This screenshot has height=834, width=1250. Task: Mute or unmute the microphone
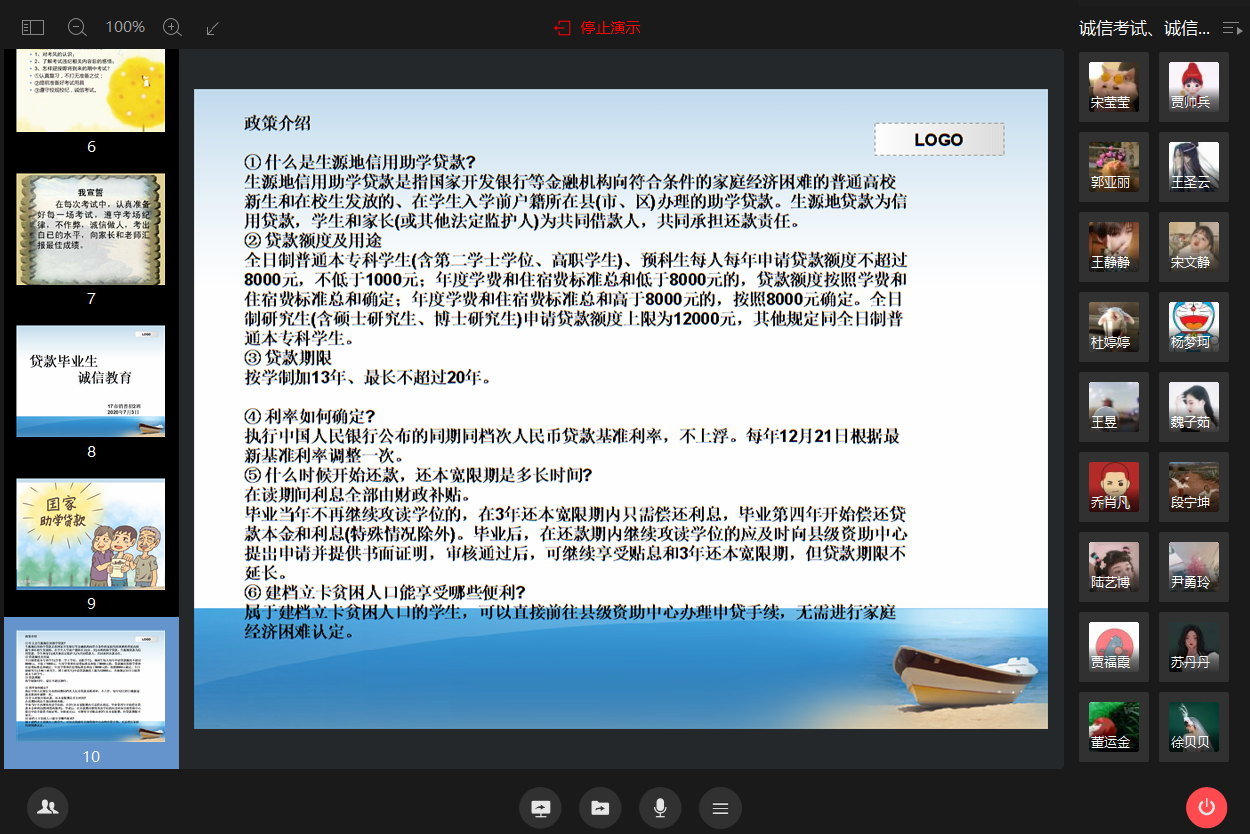(660, 808)
